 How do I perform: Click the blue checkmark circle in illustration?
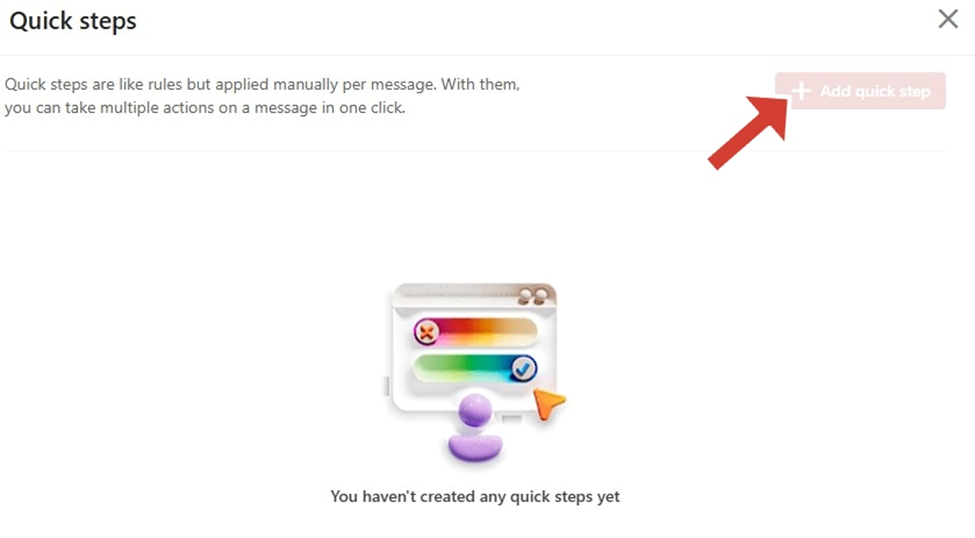[x=523, y=369]
